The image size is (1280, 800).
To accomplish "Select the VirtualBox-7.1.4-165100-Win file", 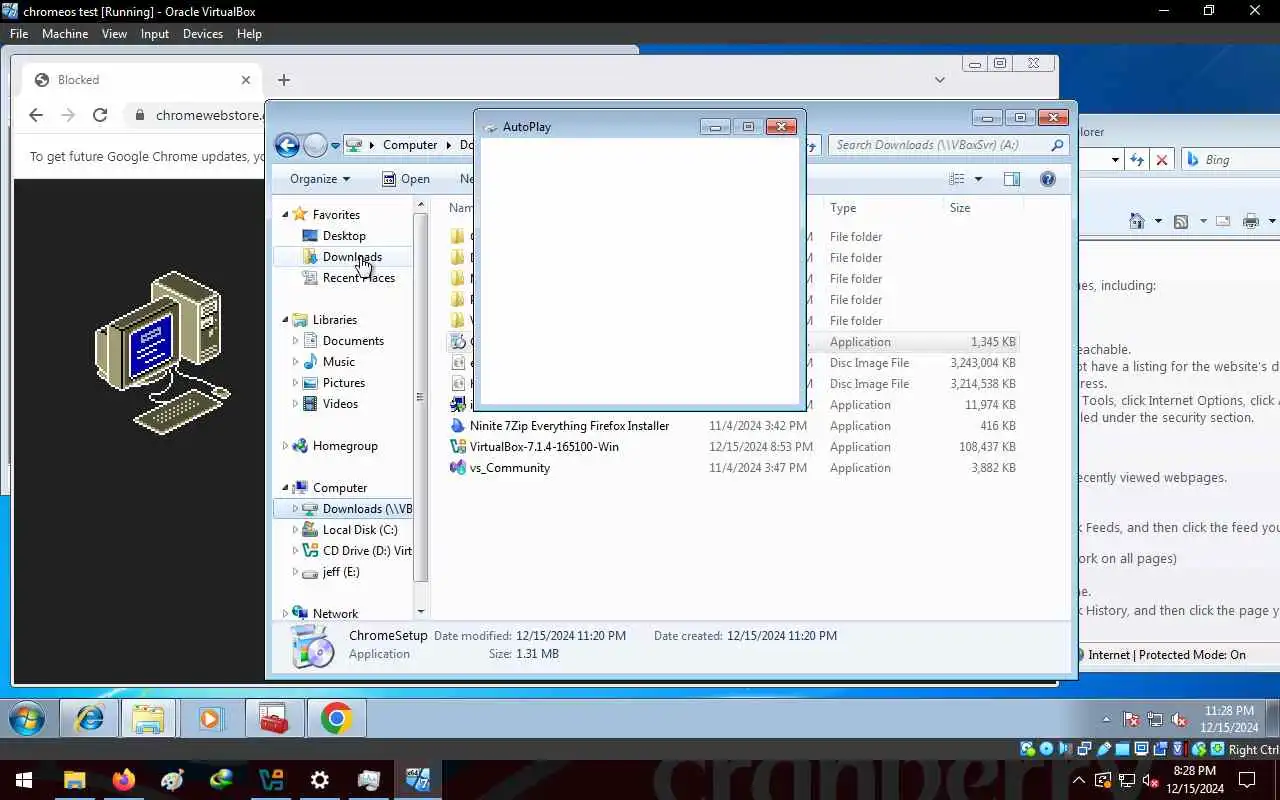I will (544, 447).
